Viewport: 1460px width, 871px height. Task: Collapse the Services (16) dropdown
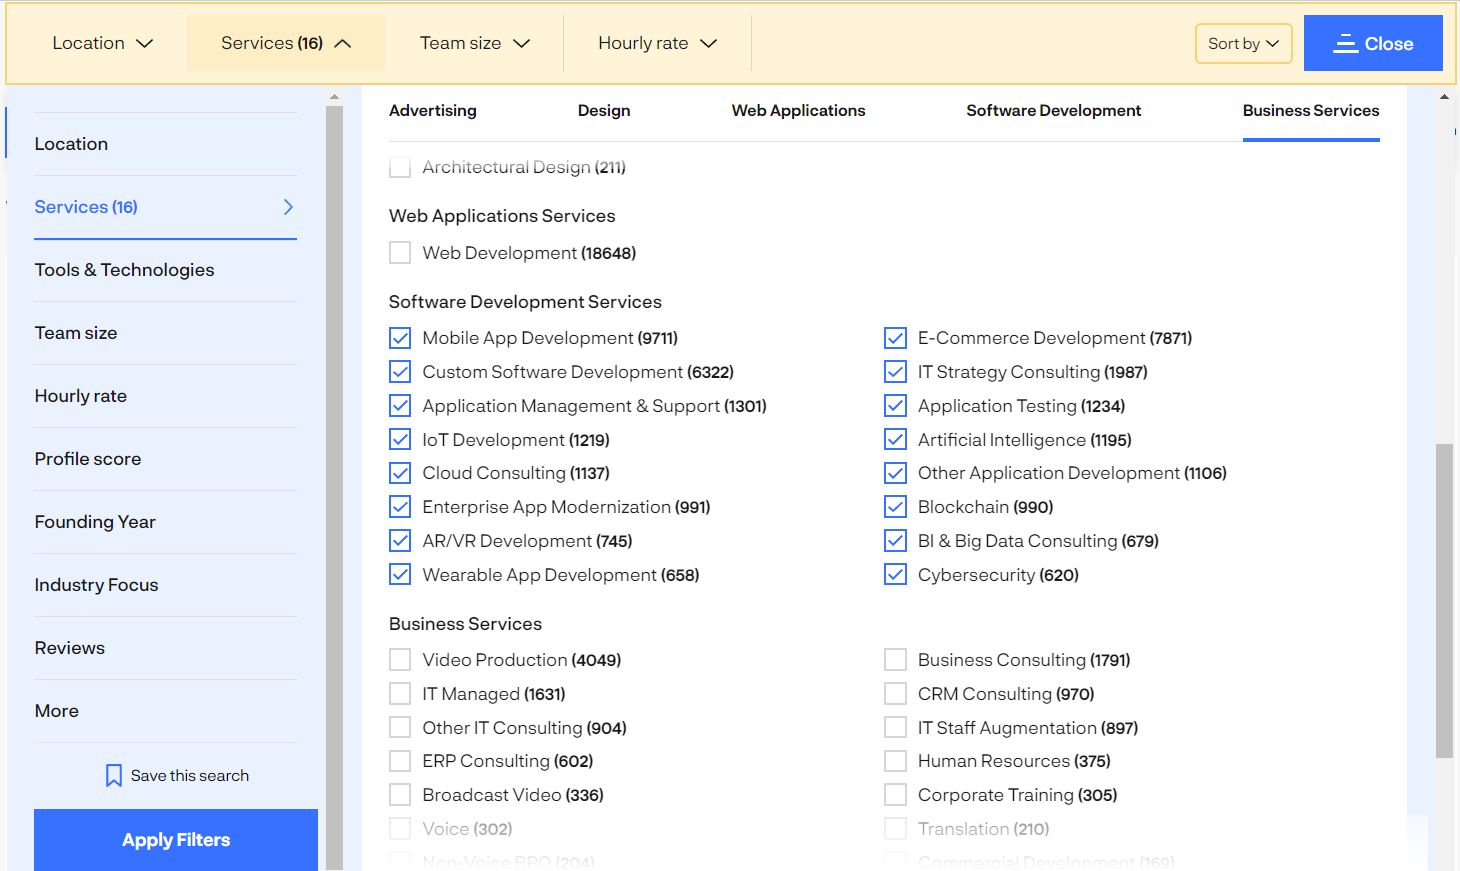(286, 43)
